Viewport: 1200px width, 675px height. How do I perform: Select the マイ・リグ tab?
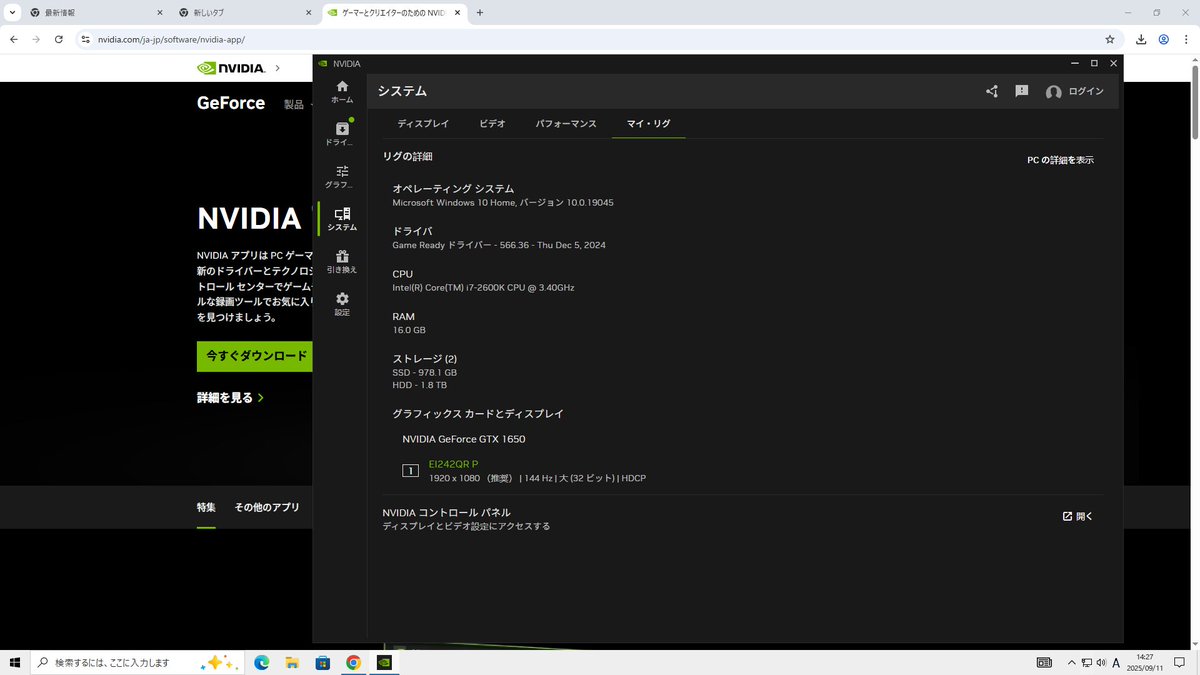(649, 124)
